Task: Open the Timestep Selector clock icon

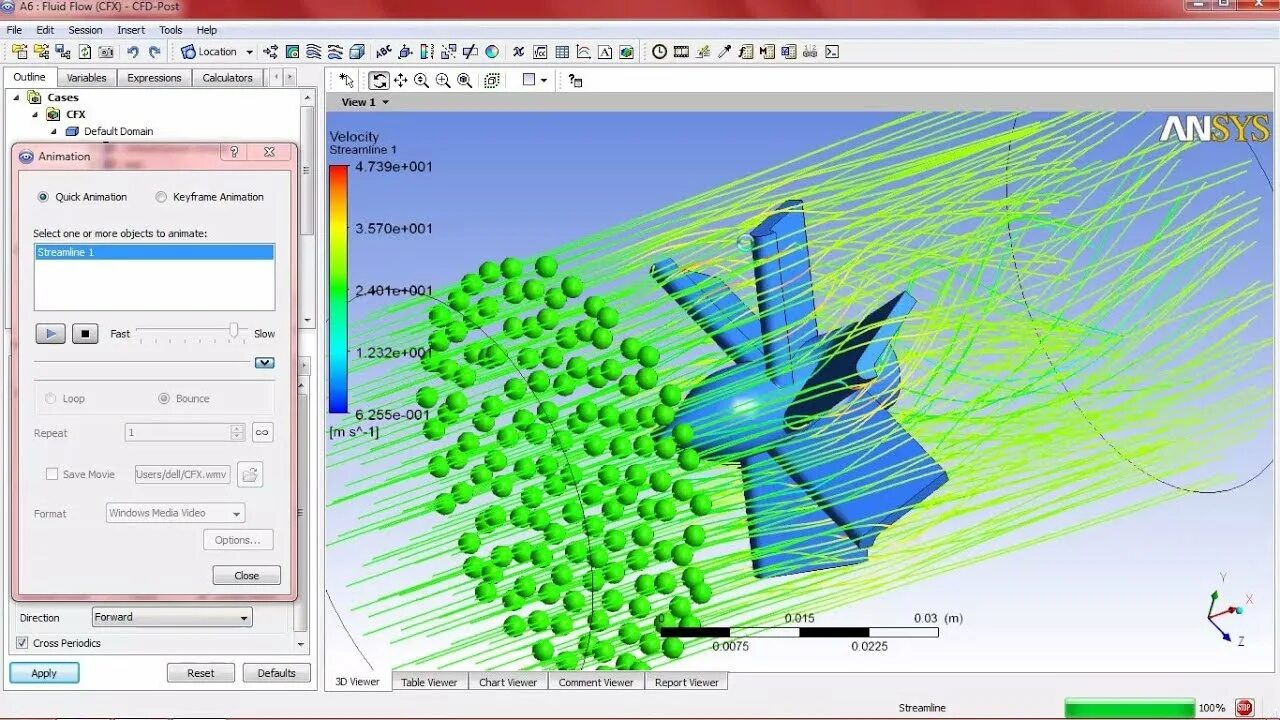Action: click(x=660, y=51)
